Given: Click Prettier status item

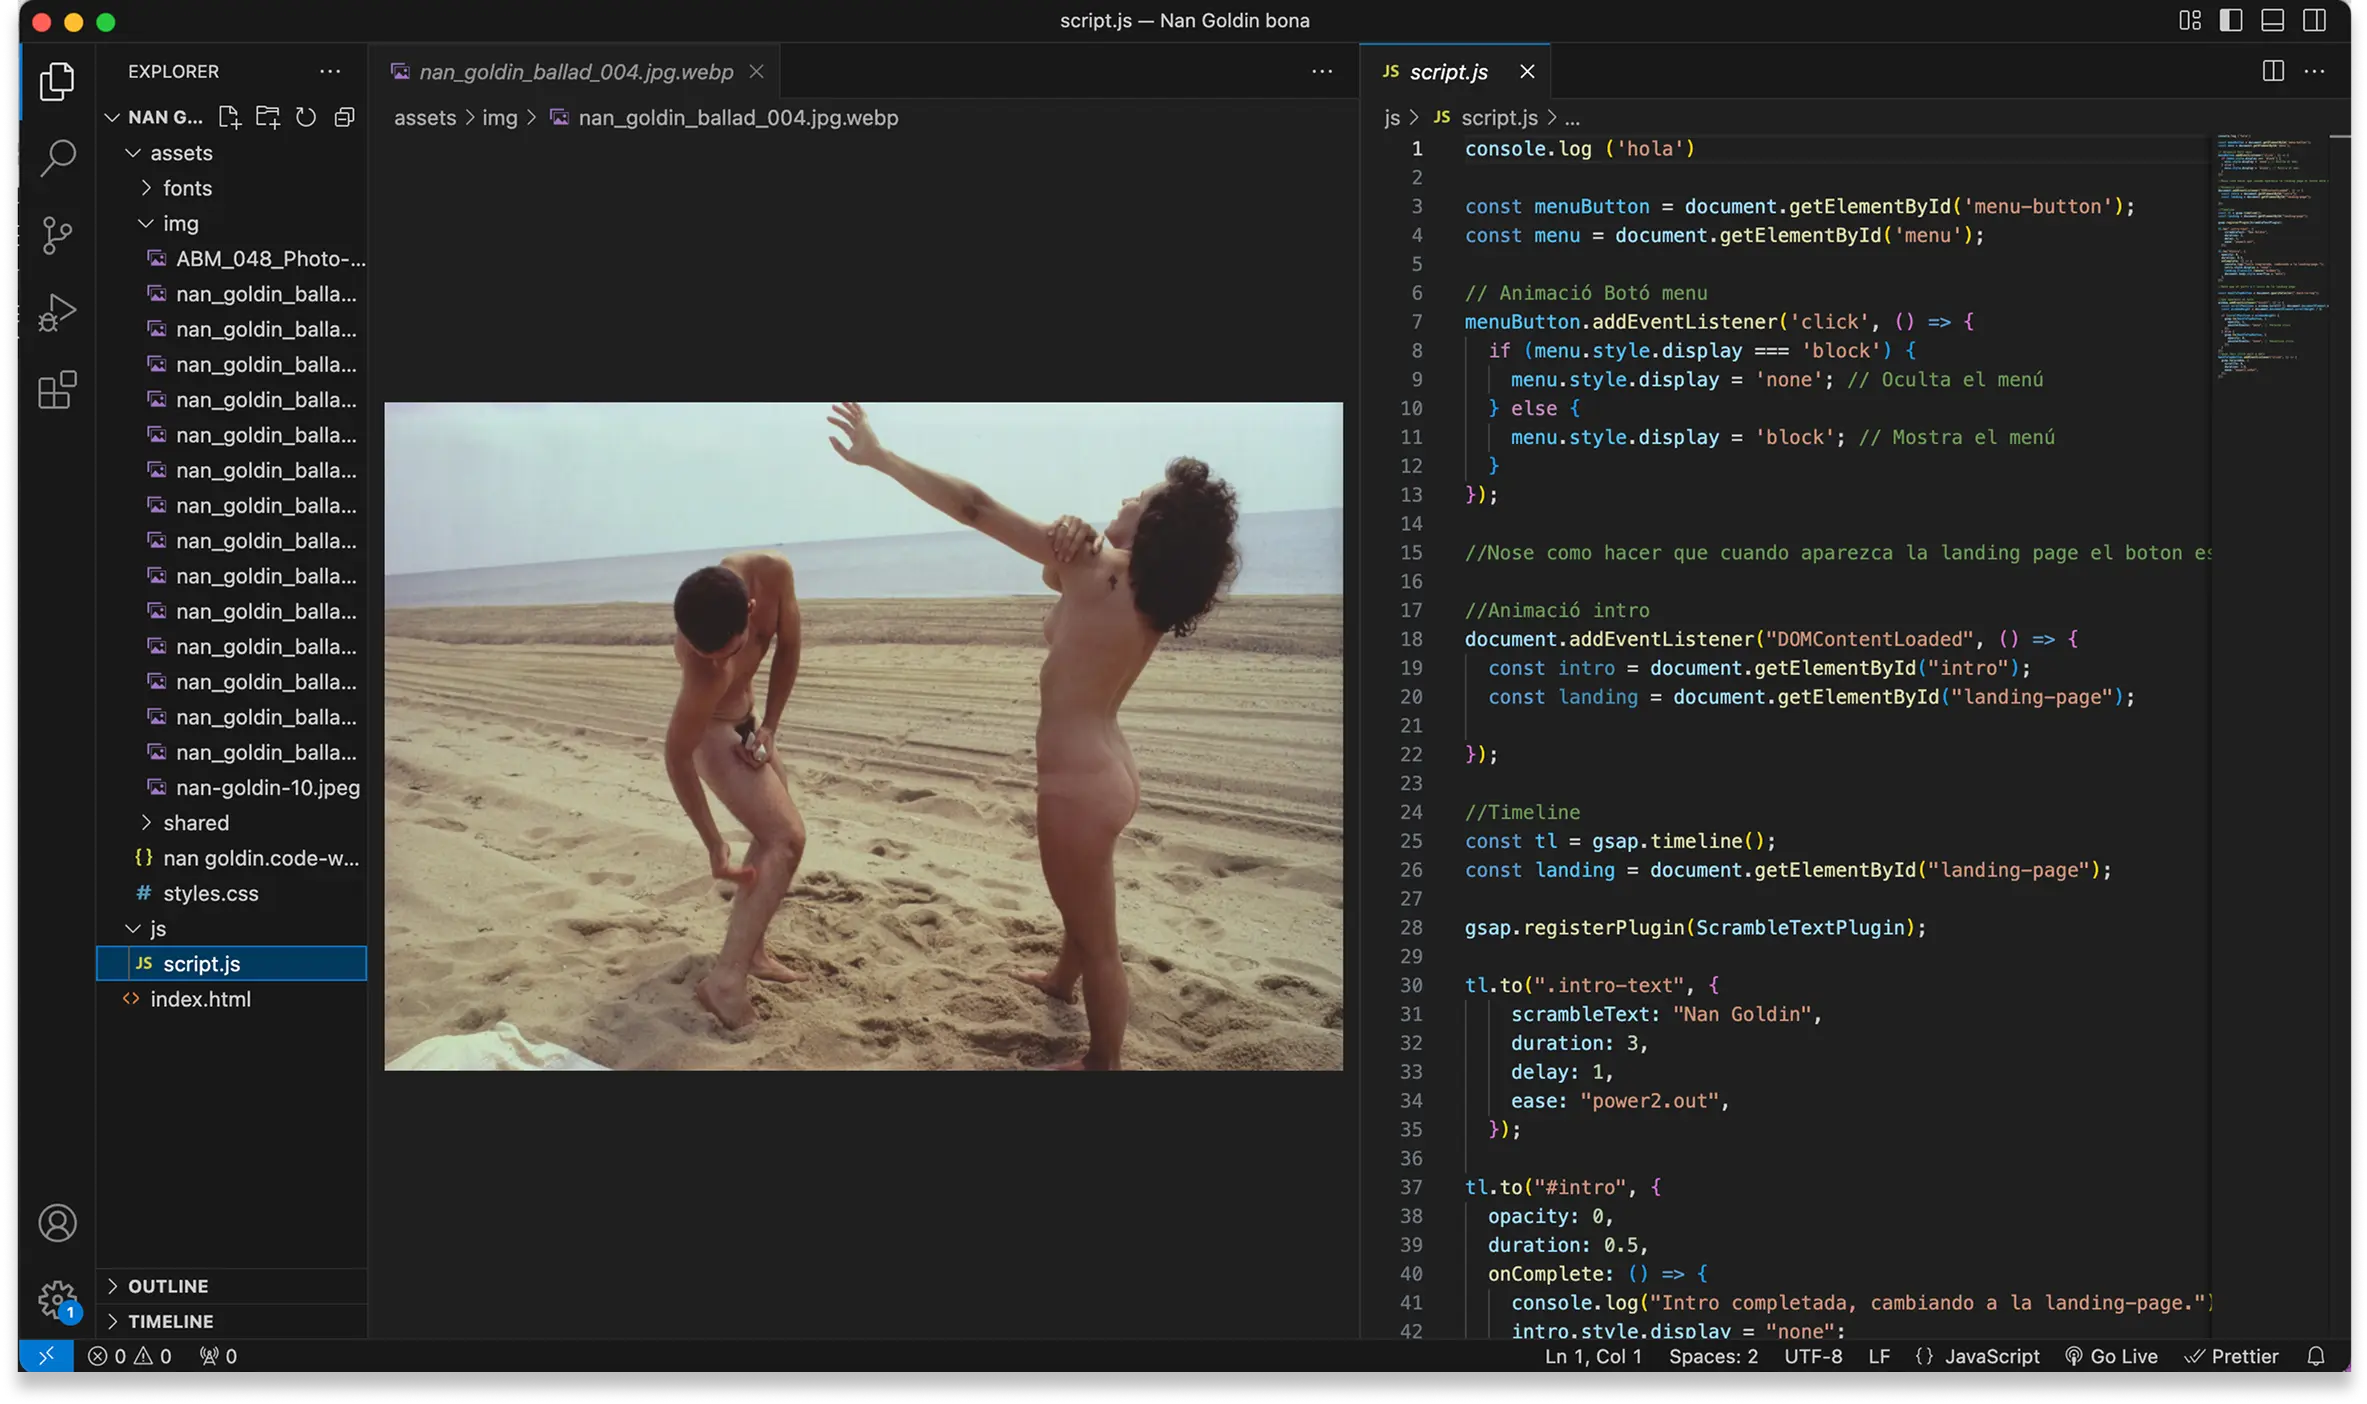Looking at the screenshot, I should [2231, 1356].
